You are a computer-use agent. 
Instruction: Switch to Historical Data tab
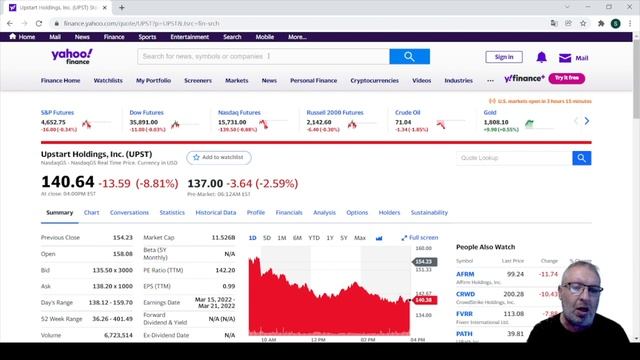click(216, 213)
